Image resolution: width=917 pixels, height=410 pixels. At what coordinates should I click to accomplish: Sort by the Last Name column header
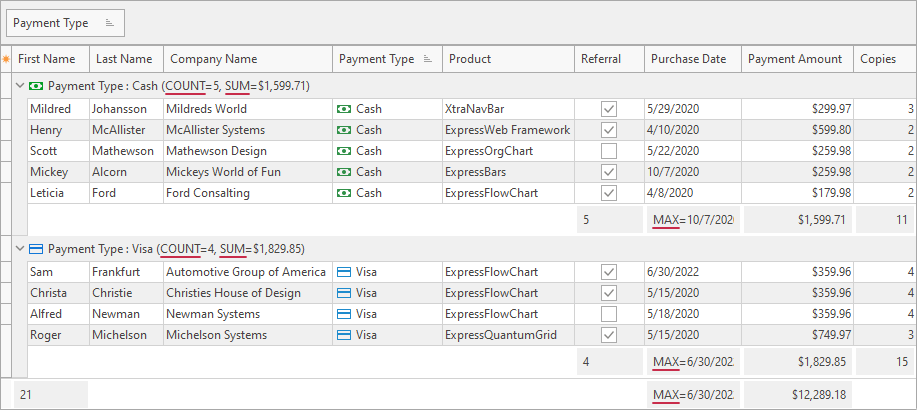pyautogui.click(x=126, y=59)
